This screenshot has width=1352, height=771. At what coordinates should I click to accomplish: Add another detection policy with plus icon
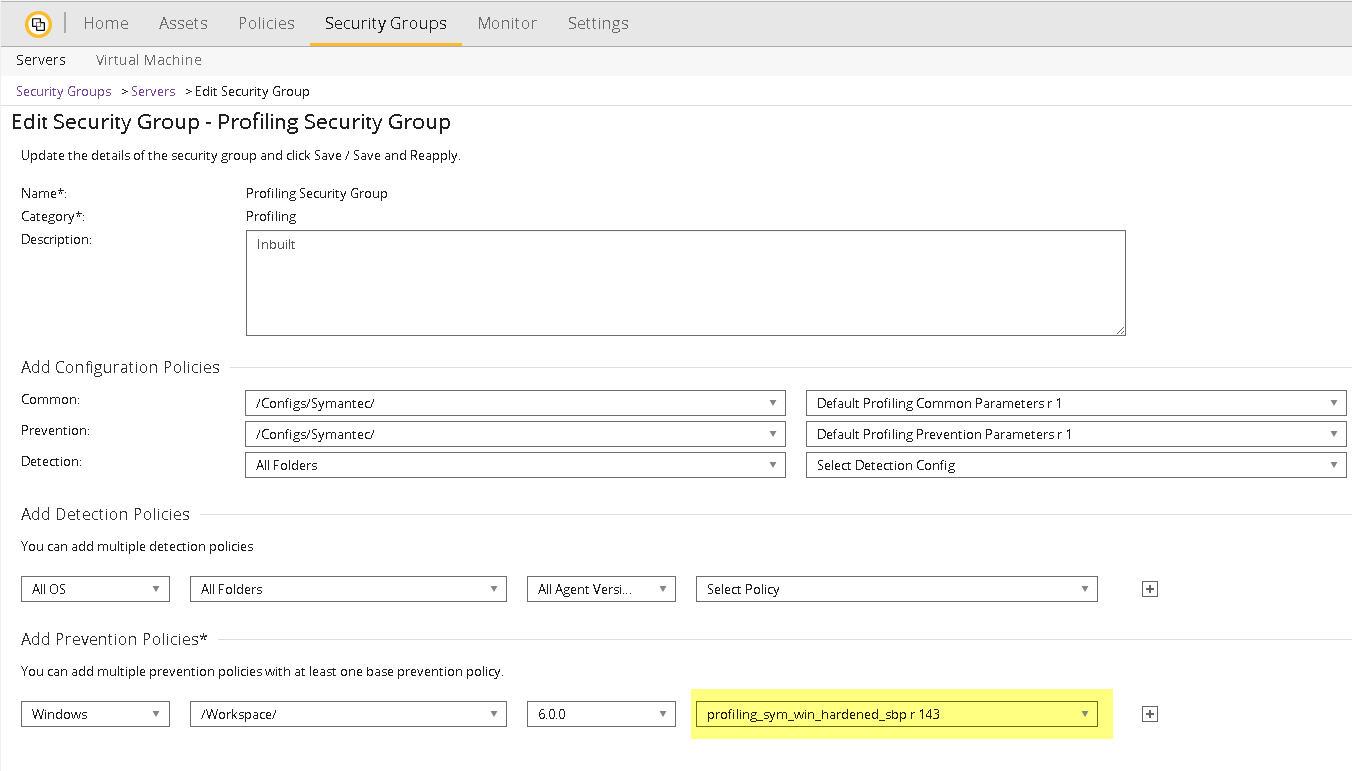pyautogui.click(x=1149, y=589)
